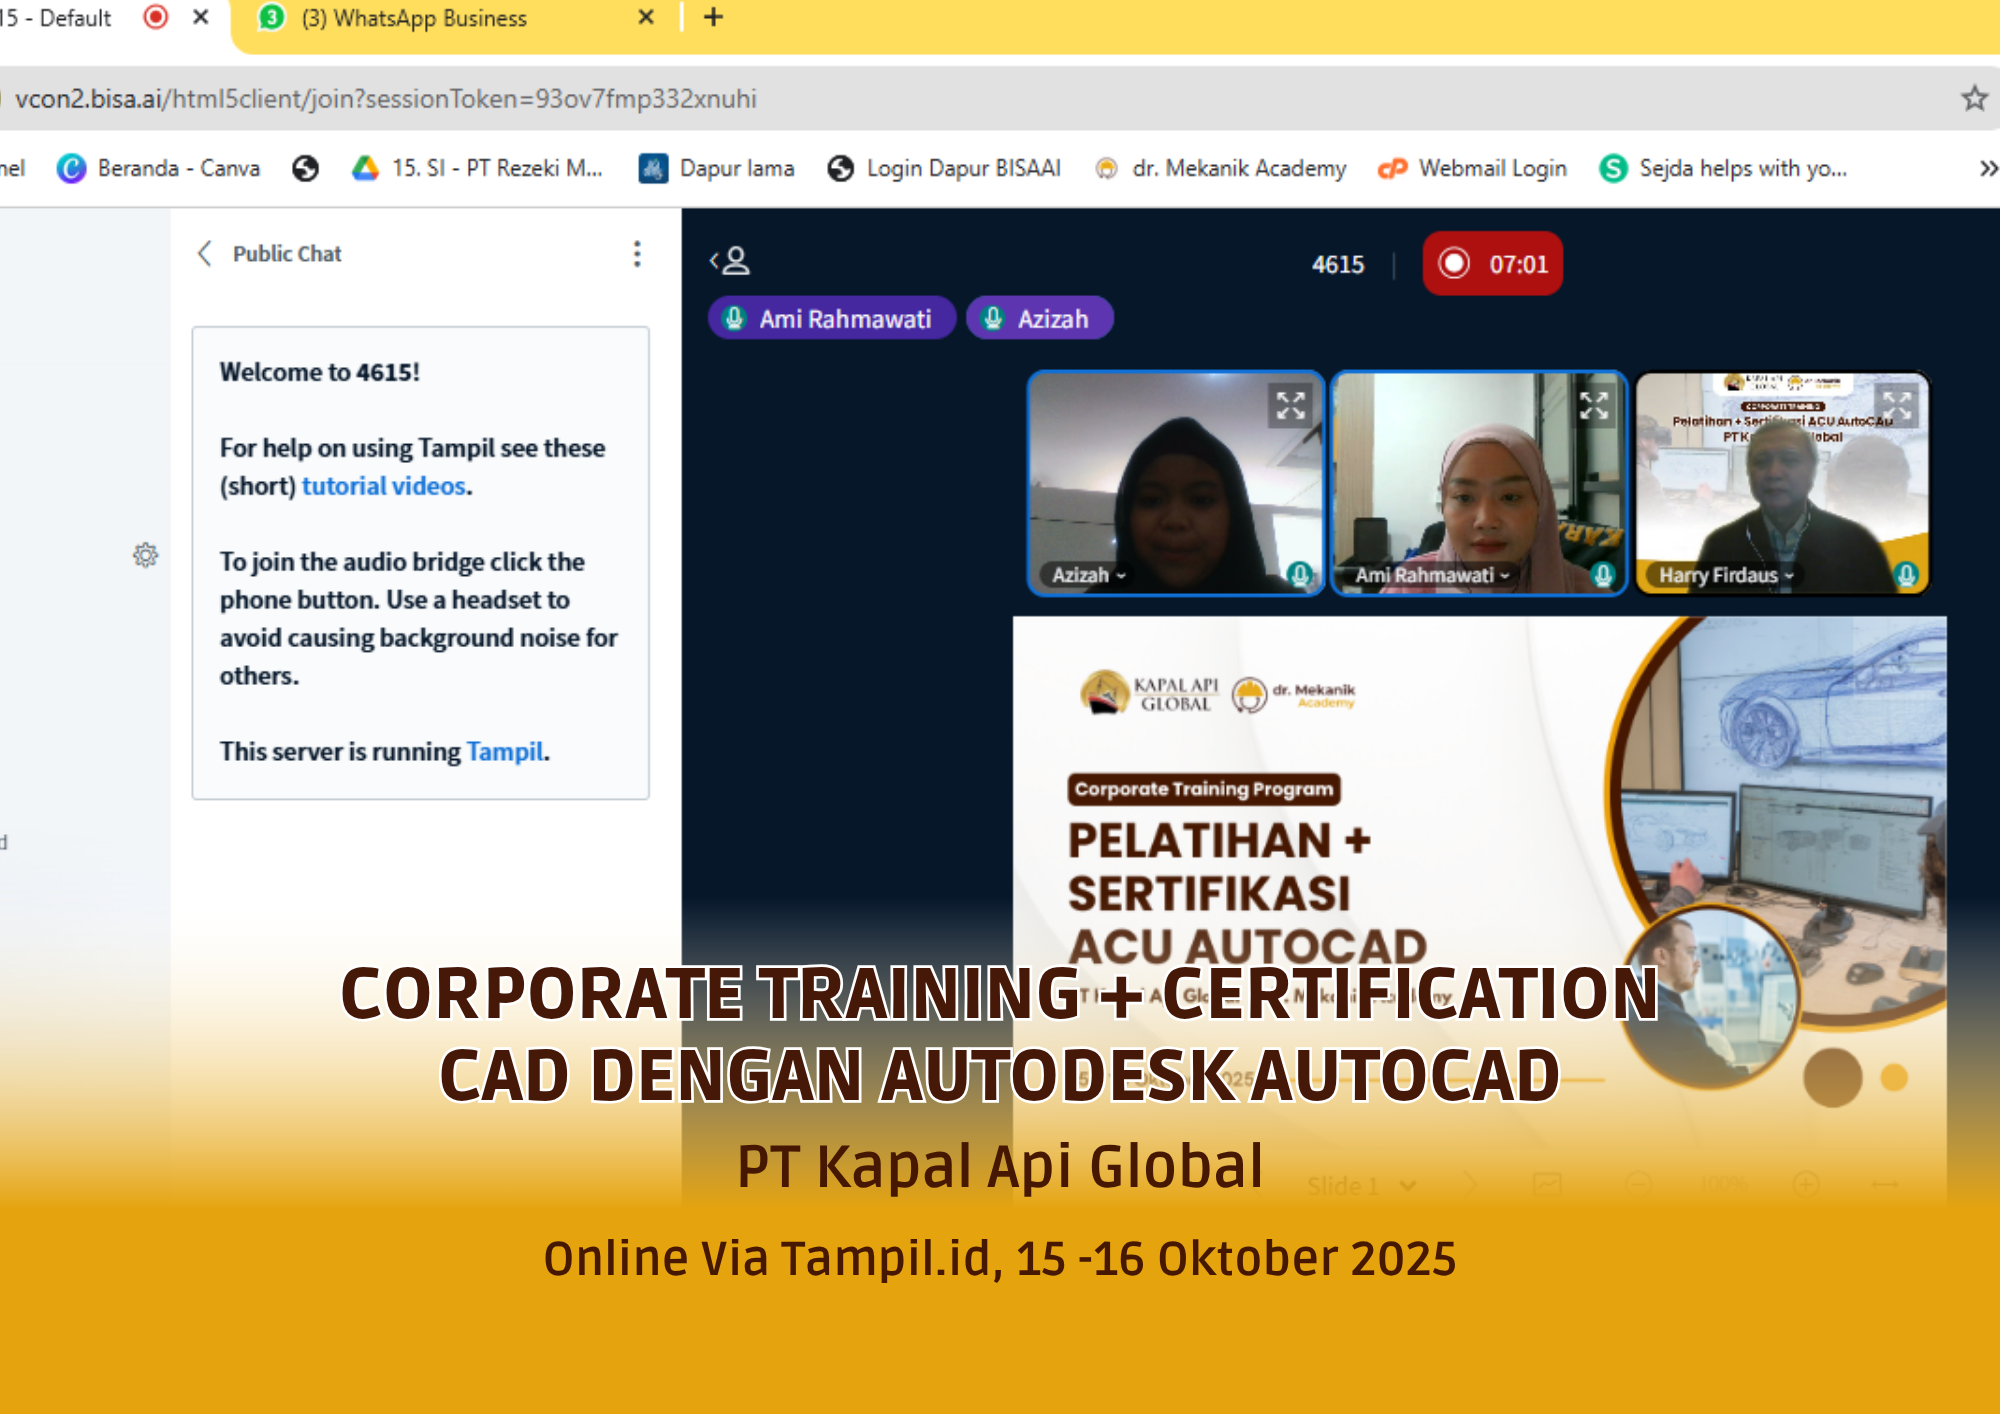Viewport: 2000px width, 1414px height.
Task: Fullscreen Azizah's webcam video
Action: click(1290, 405)
